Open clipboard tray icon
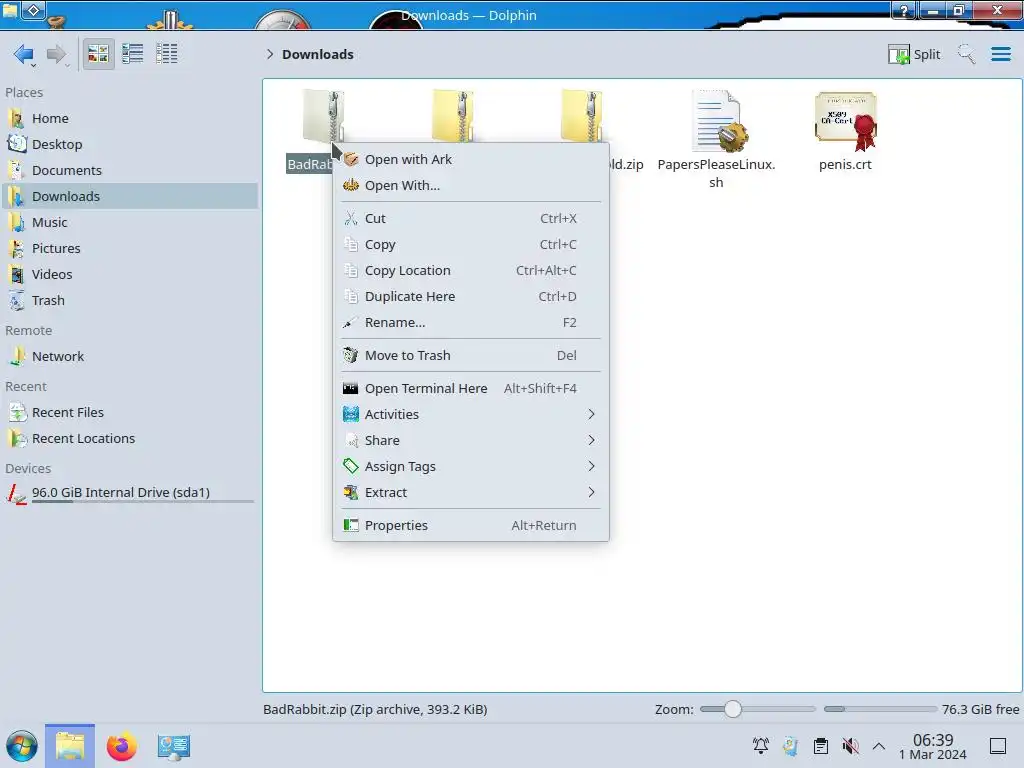 coord(821,746)
